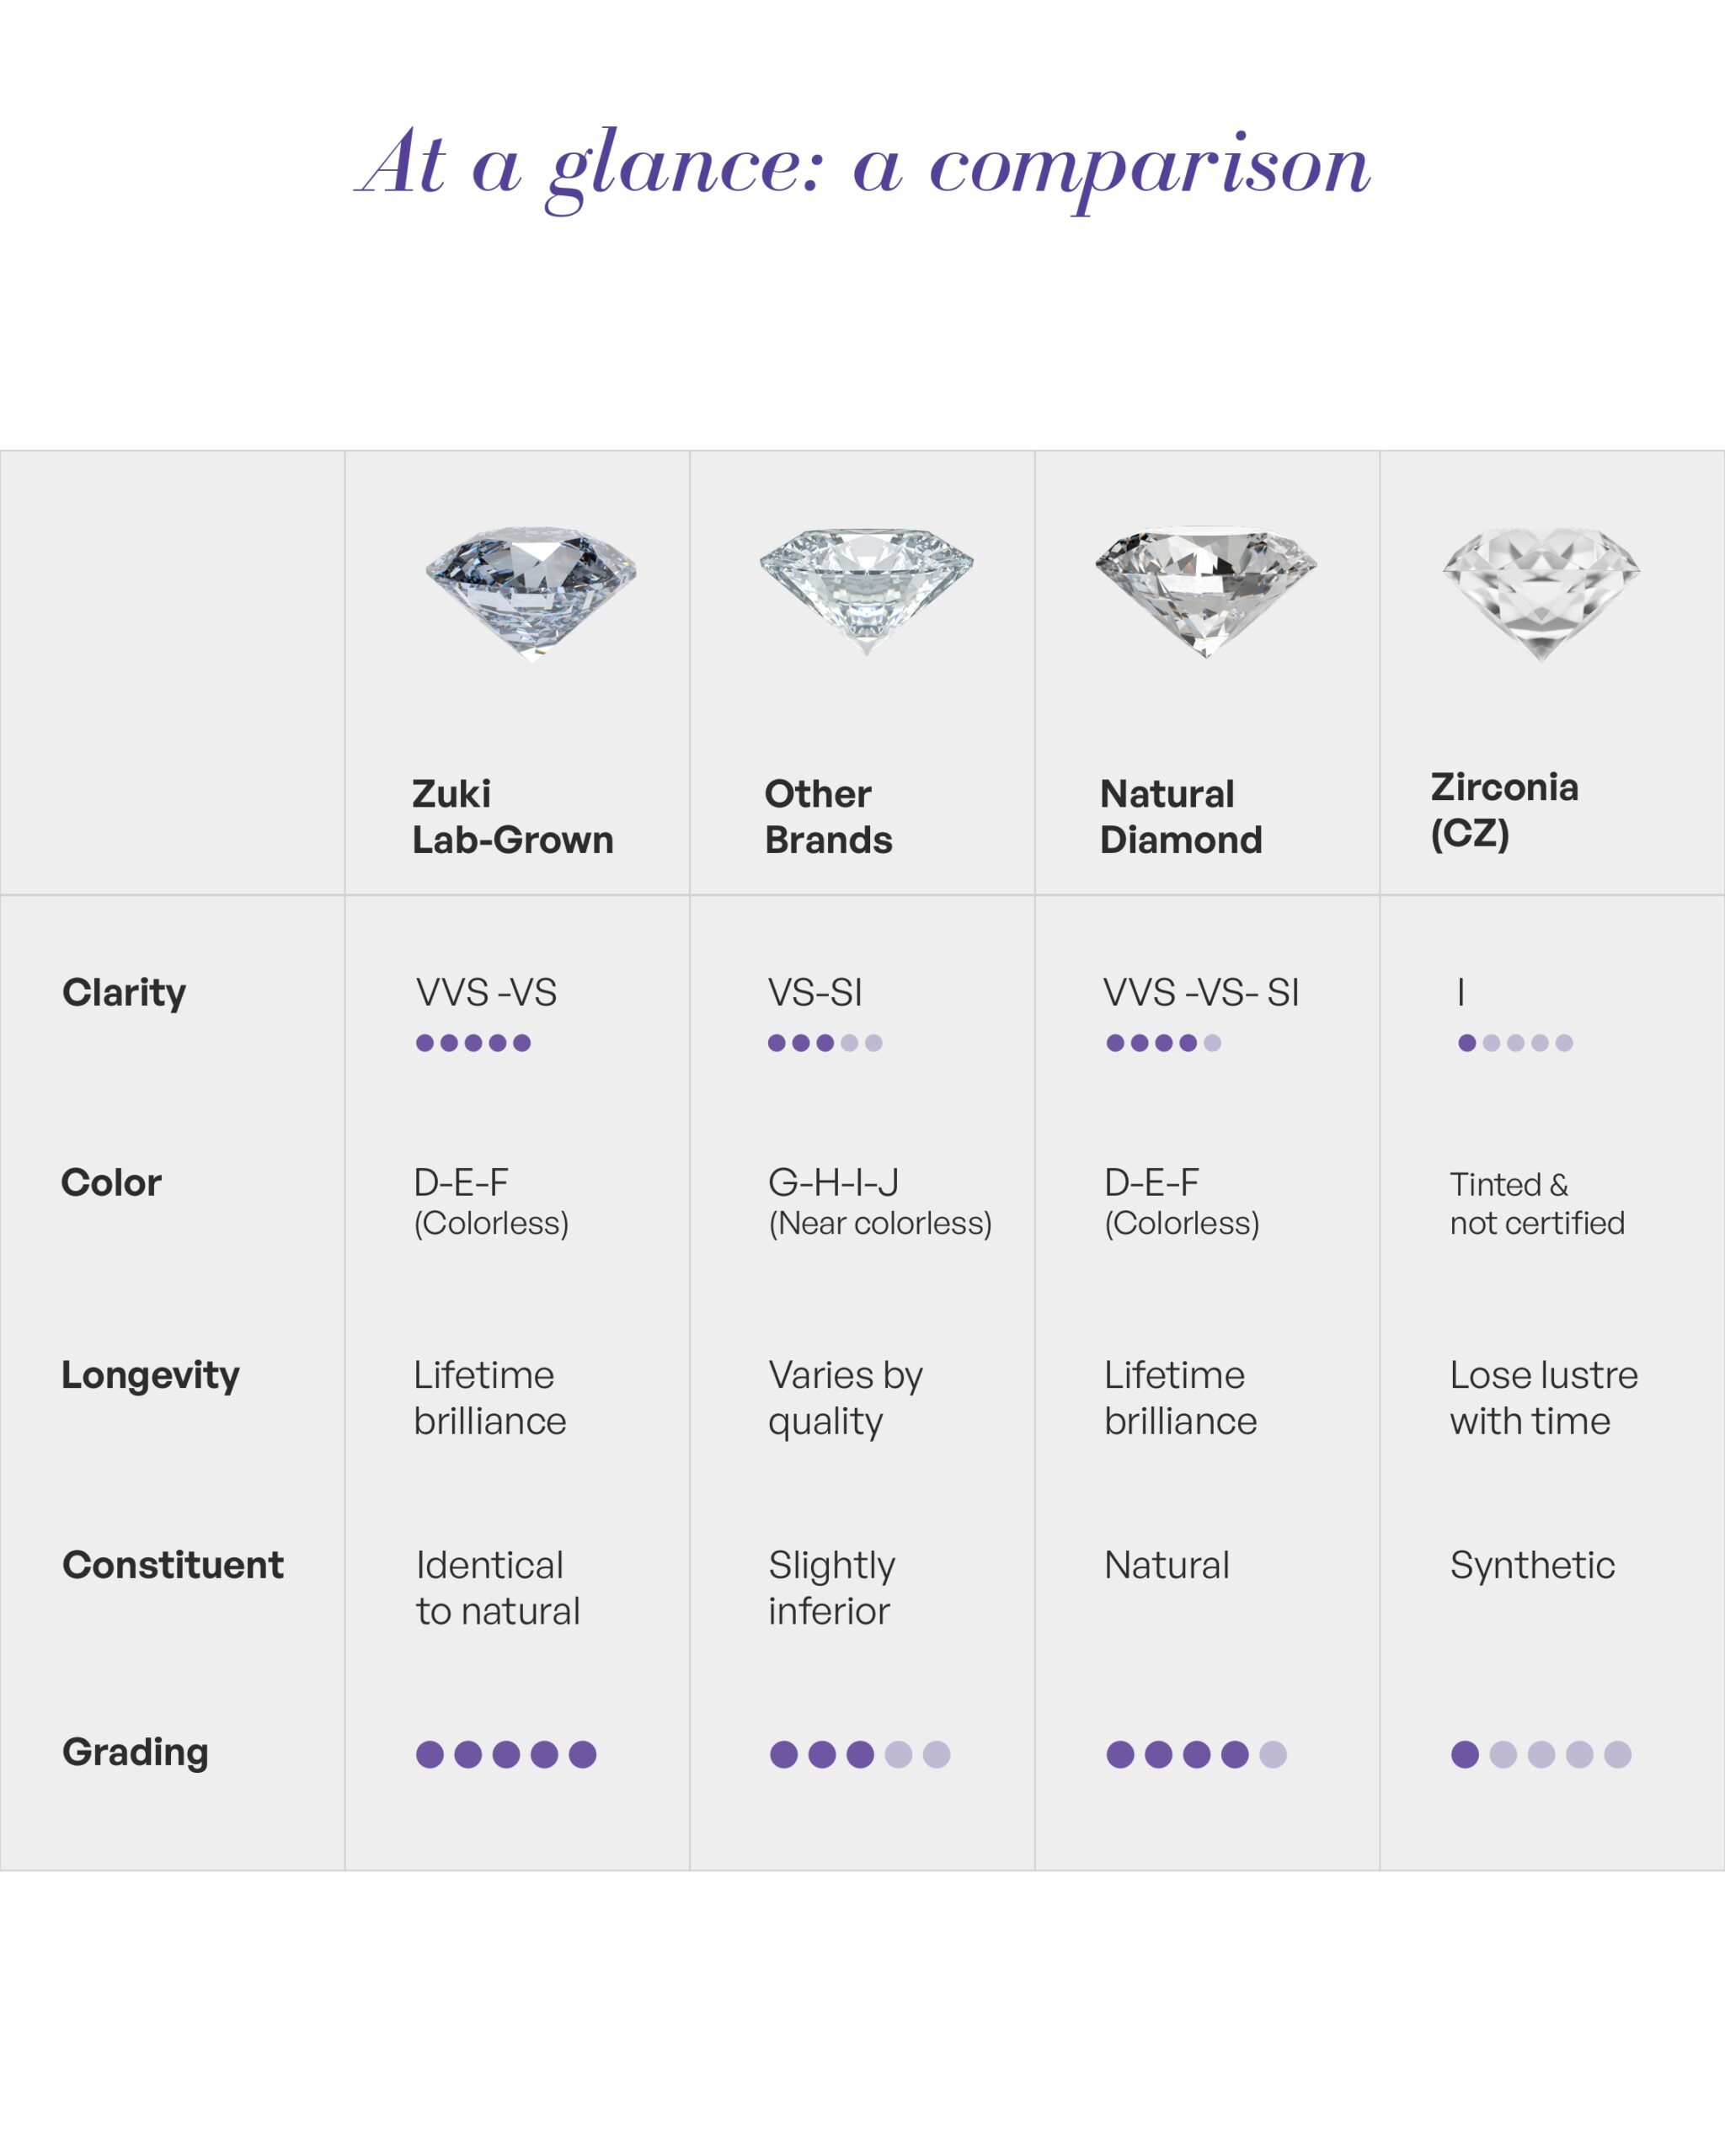Click 'Lose lustre with time' text
1725x2156 pixels.
[1544, 1398]
